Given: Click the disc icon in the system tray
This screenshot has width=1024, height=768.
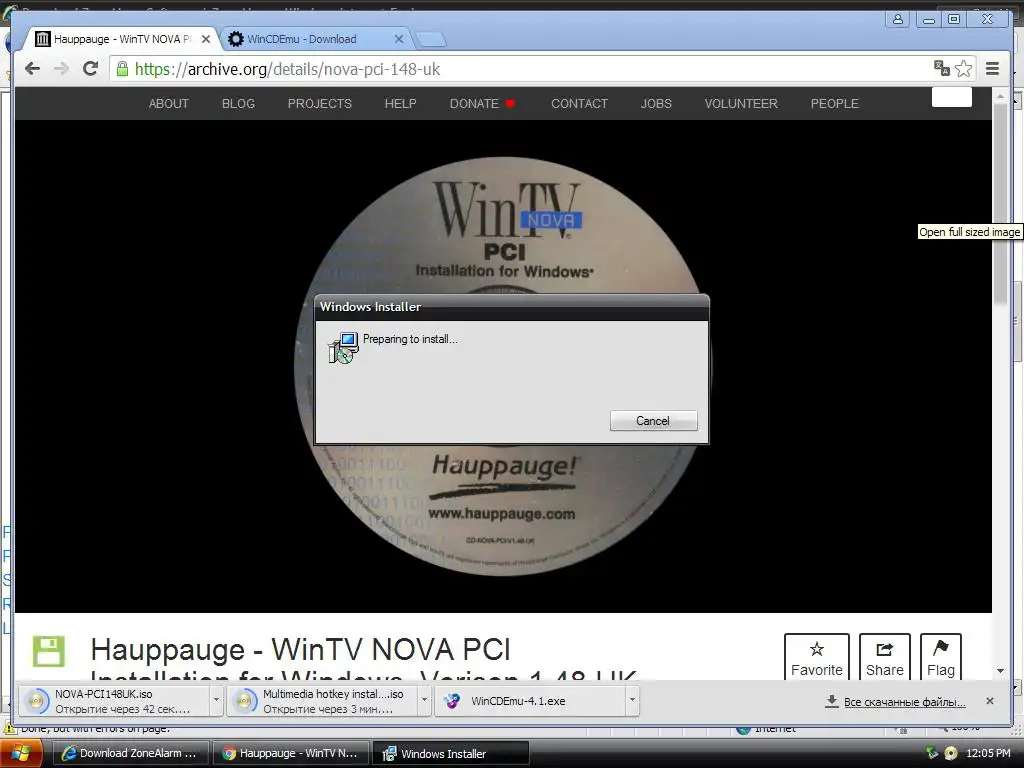Looking at the screenshot, I should coord(951,754).
